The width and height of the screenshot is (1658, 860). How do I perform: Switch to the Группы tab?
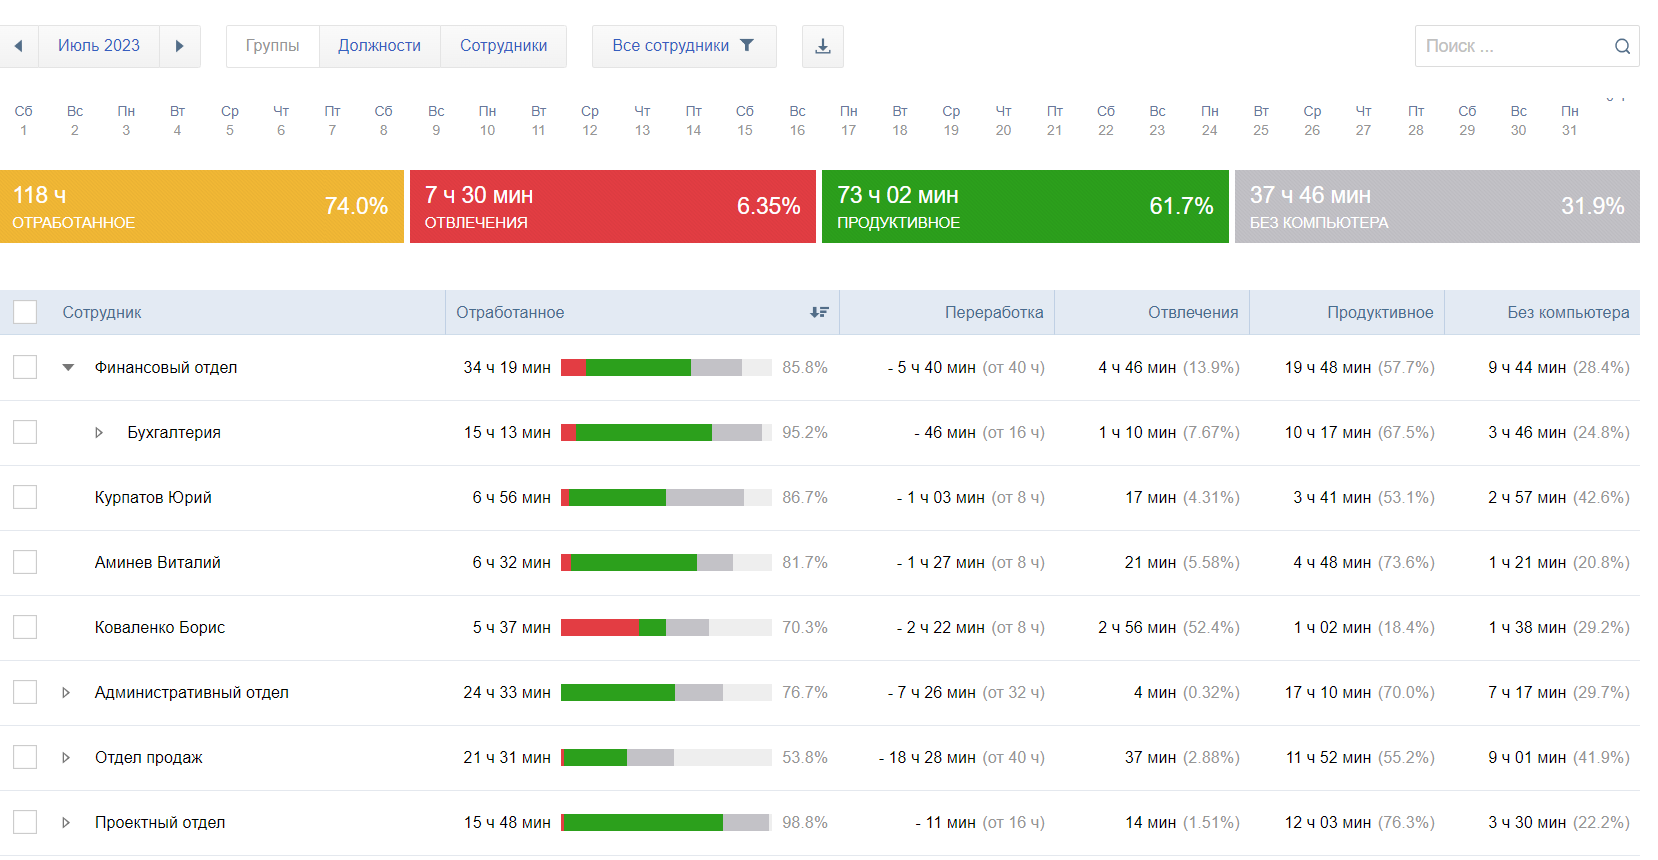click(272, 46)
